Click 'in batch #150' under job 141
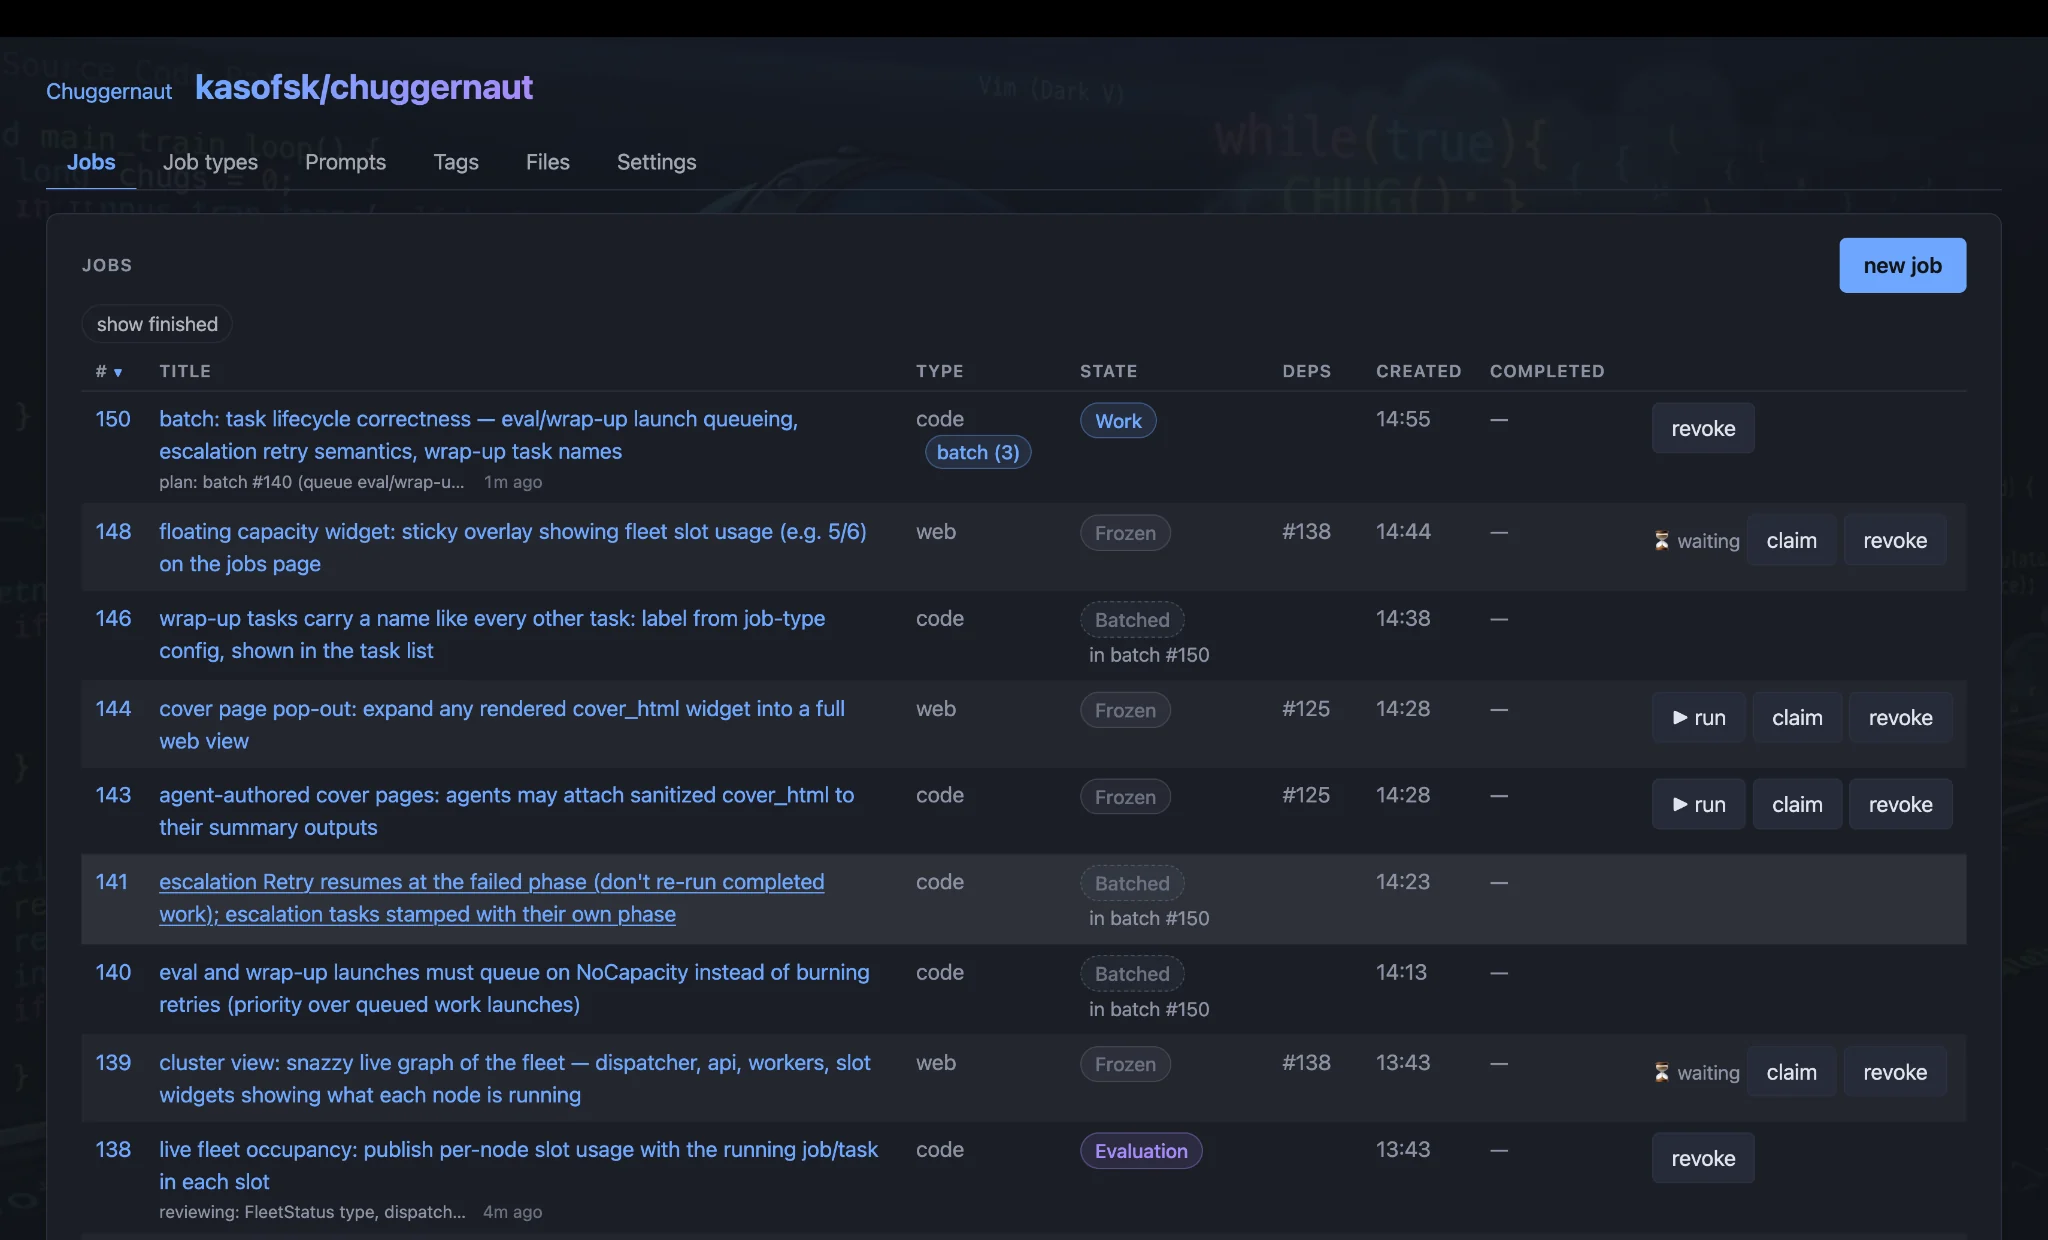The height and width of the screenshot is (1240, 2048). click(x=1149, y=918)
